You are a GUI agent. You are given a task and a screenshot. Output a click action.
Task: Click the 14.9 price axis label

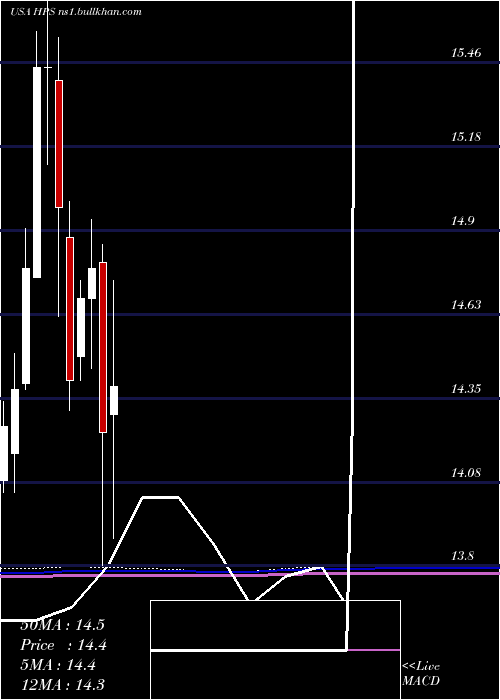click(x=463, y=221)
